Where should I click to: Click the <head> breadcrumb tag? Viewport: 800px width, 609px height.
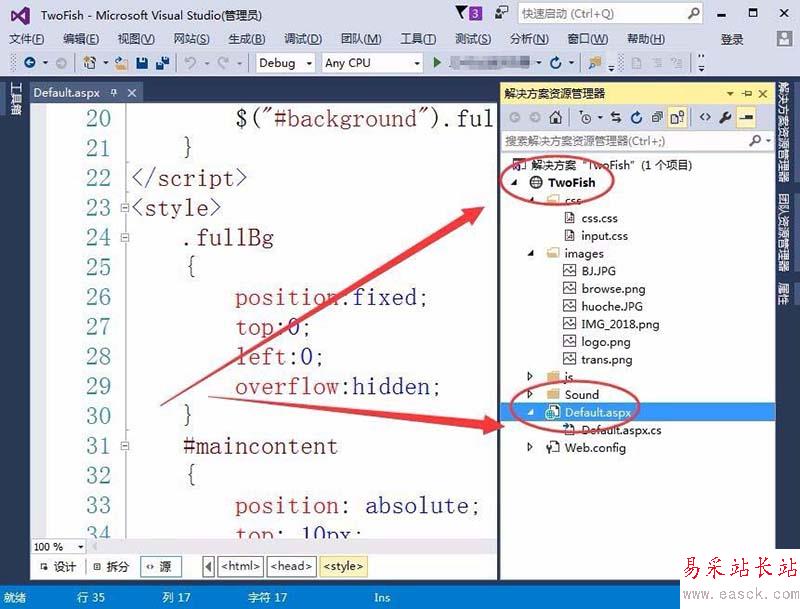[x=291, y=566]
